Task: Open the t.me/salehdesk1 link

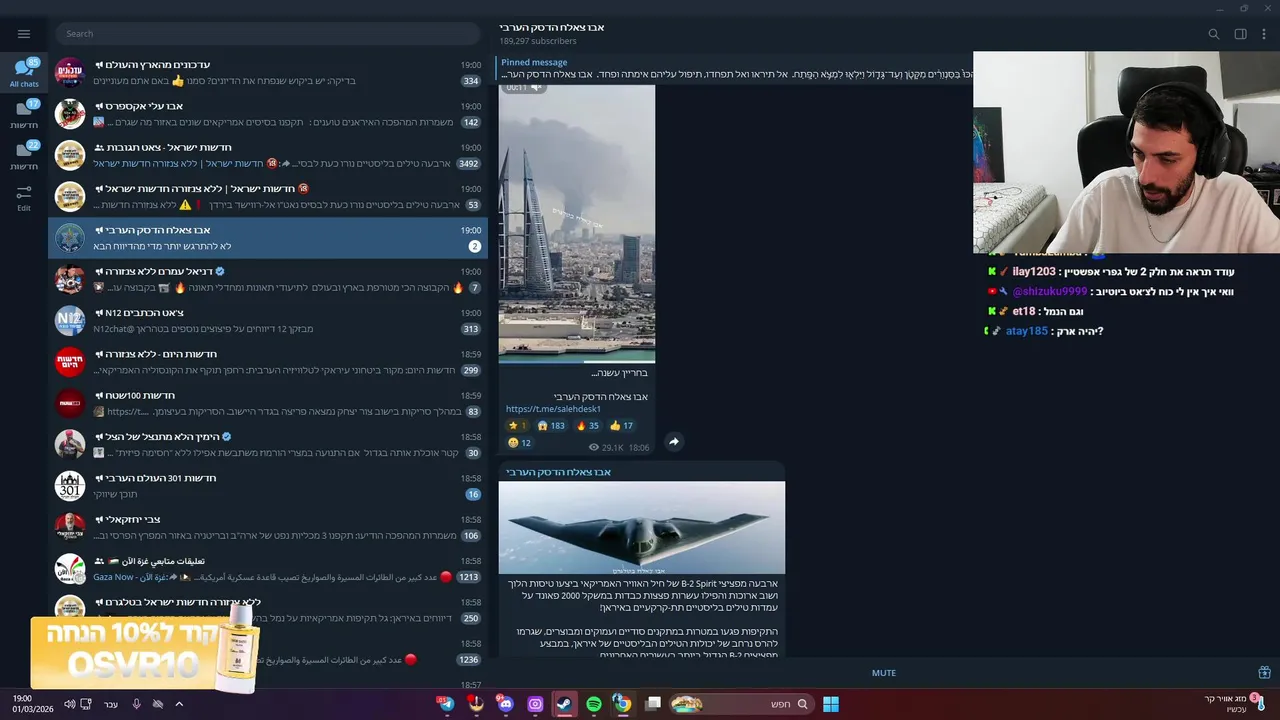Action: pyautogui.click(x=553, y=409)
